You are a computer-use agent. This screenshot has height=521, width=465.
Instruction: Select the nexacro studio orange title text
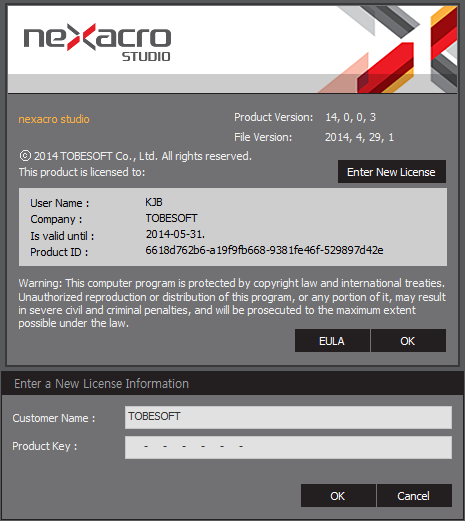(x=54, y=119)
